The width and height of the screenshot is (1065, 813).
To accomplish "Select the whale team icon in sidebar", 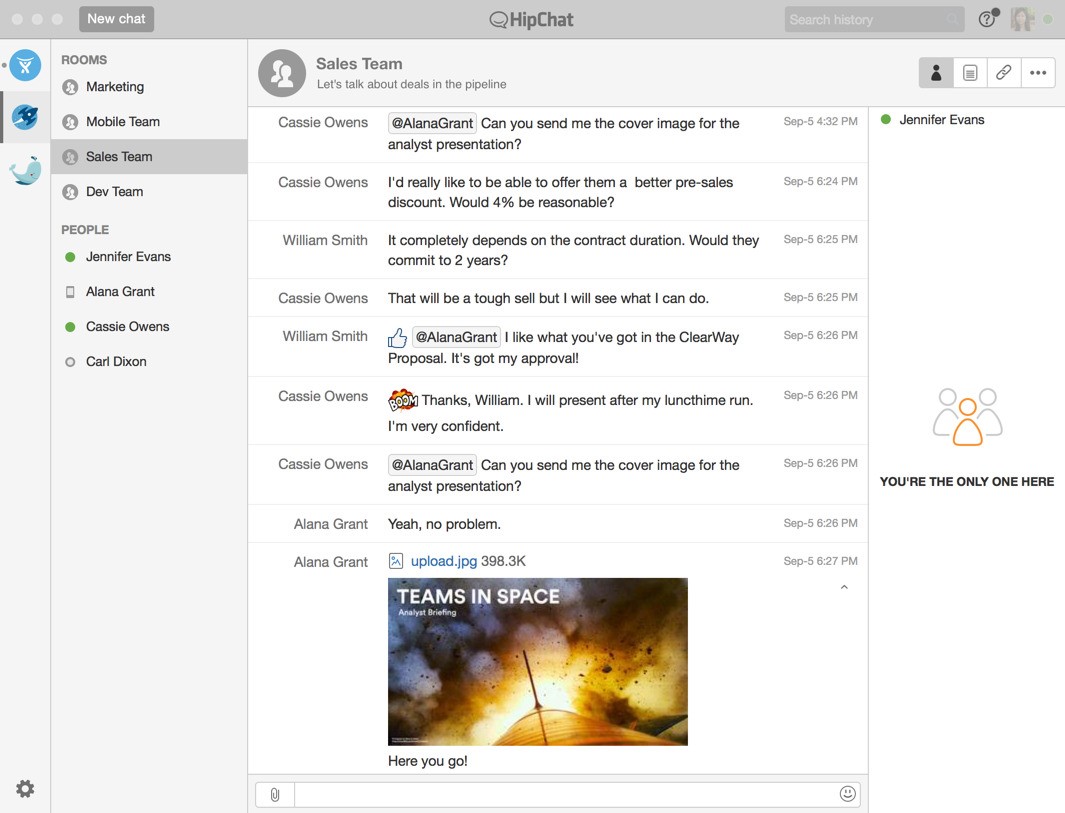I will [25, 170].
